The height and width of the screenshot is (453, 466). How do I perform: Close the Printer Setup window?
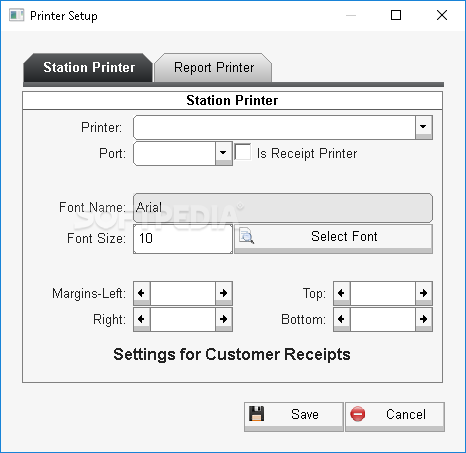tap(442, 15)
